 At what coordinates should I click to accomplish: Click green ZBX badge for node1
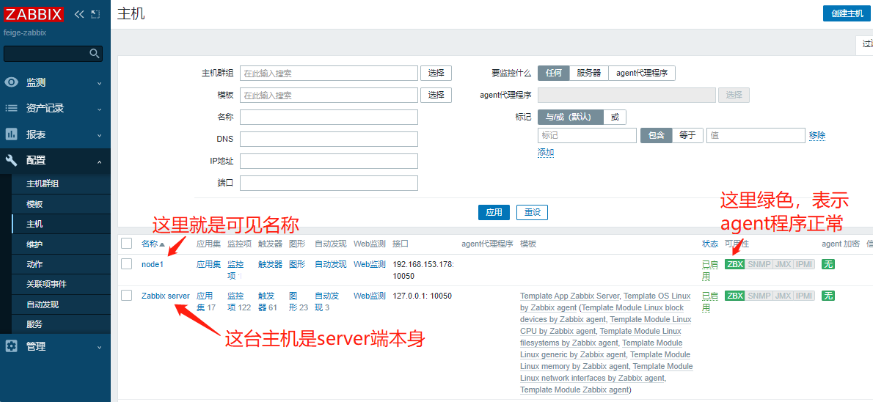pos(734,264)
